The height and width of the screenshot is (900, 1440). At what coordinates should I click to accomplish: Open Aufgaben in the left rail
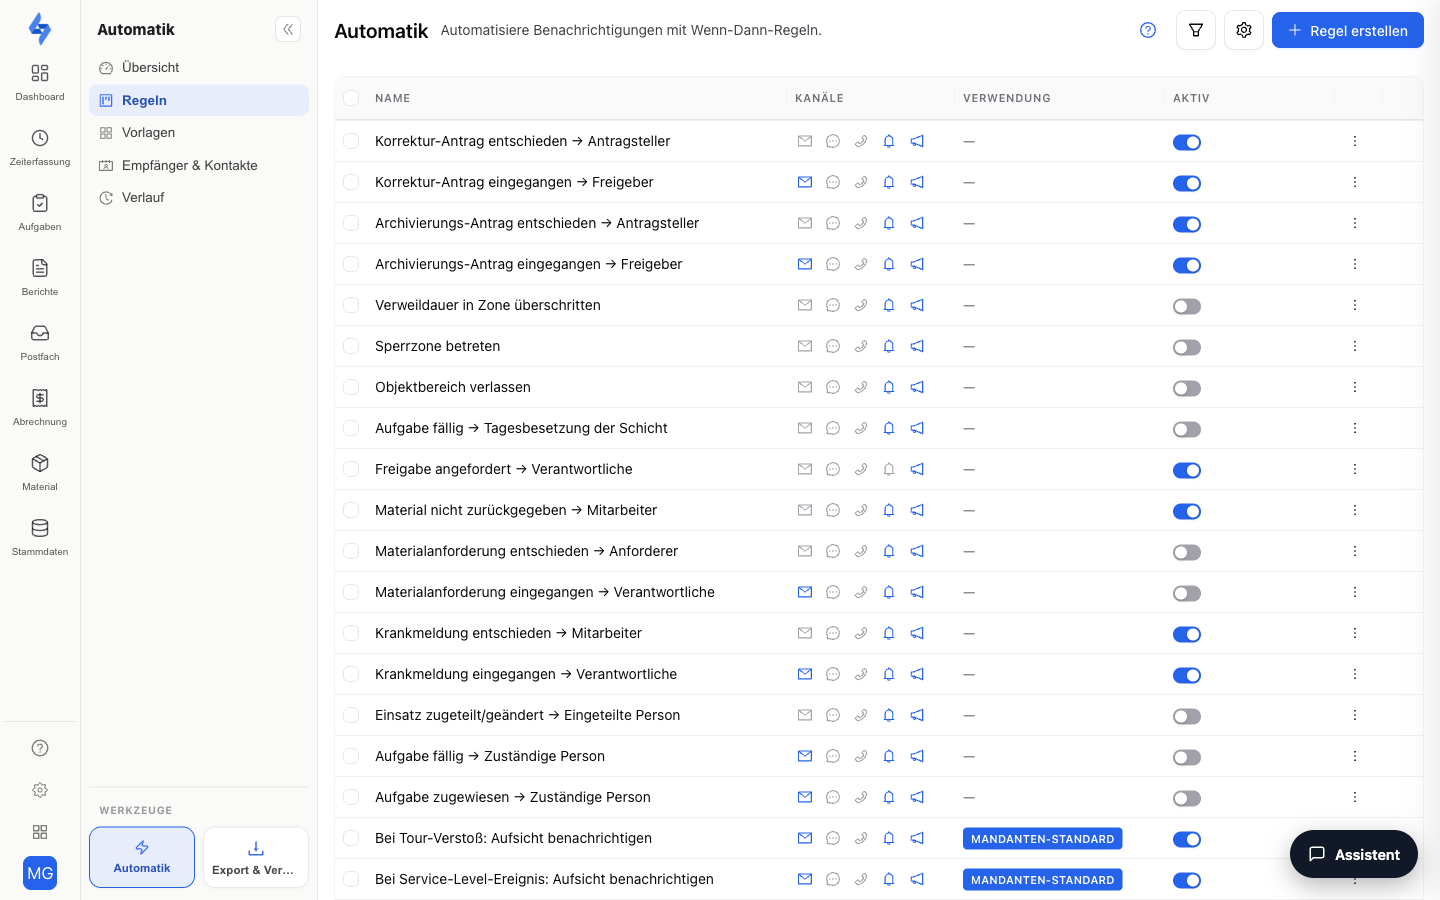coord(40,212)
